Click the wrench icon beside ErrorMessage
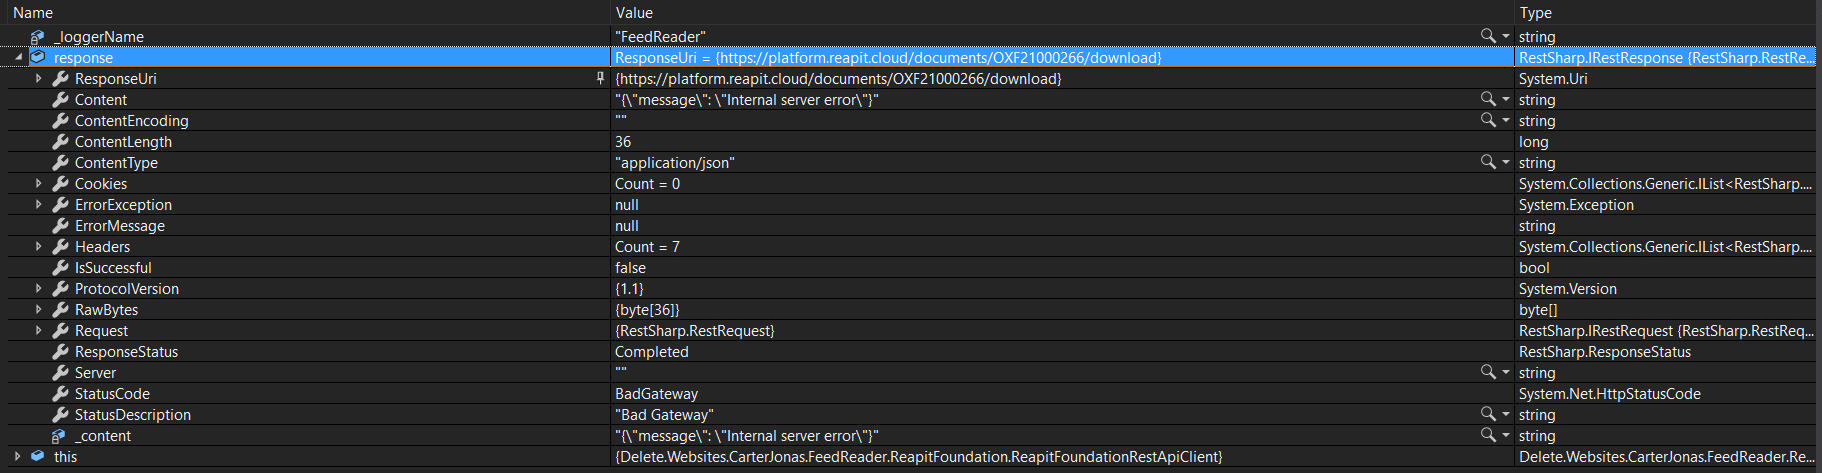 (60, 225)
